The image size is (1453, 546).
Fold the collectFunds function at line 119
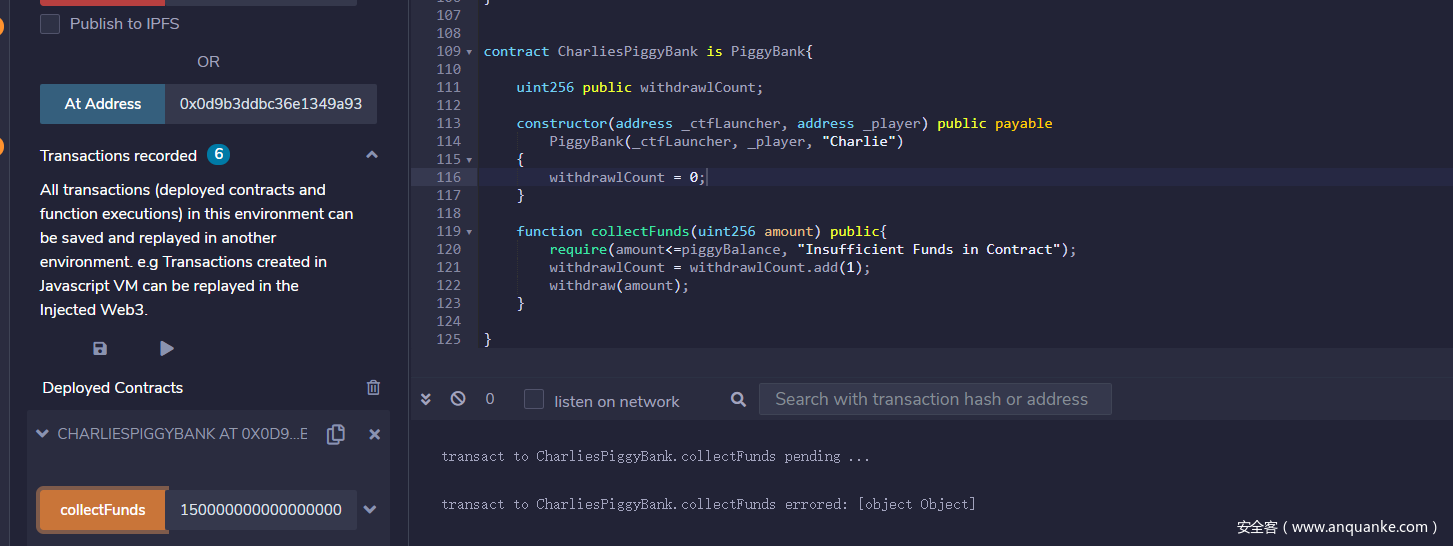[469, 232]
